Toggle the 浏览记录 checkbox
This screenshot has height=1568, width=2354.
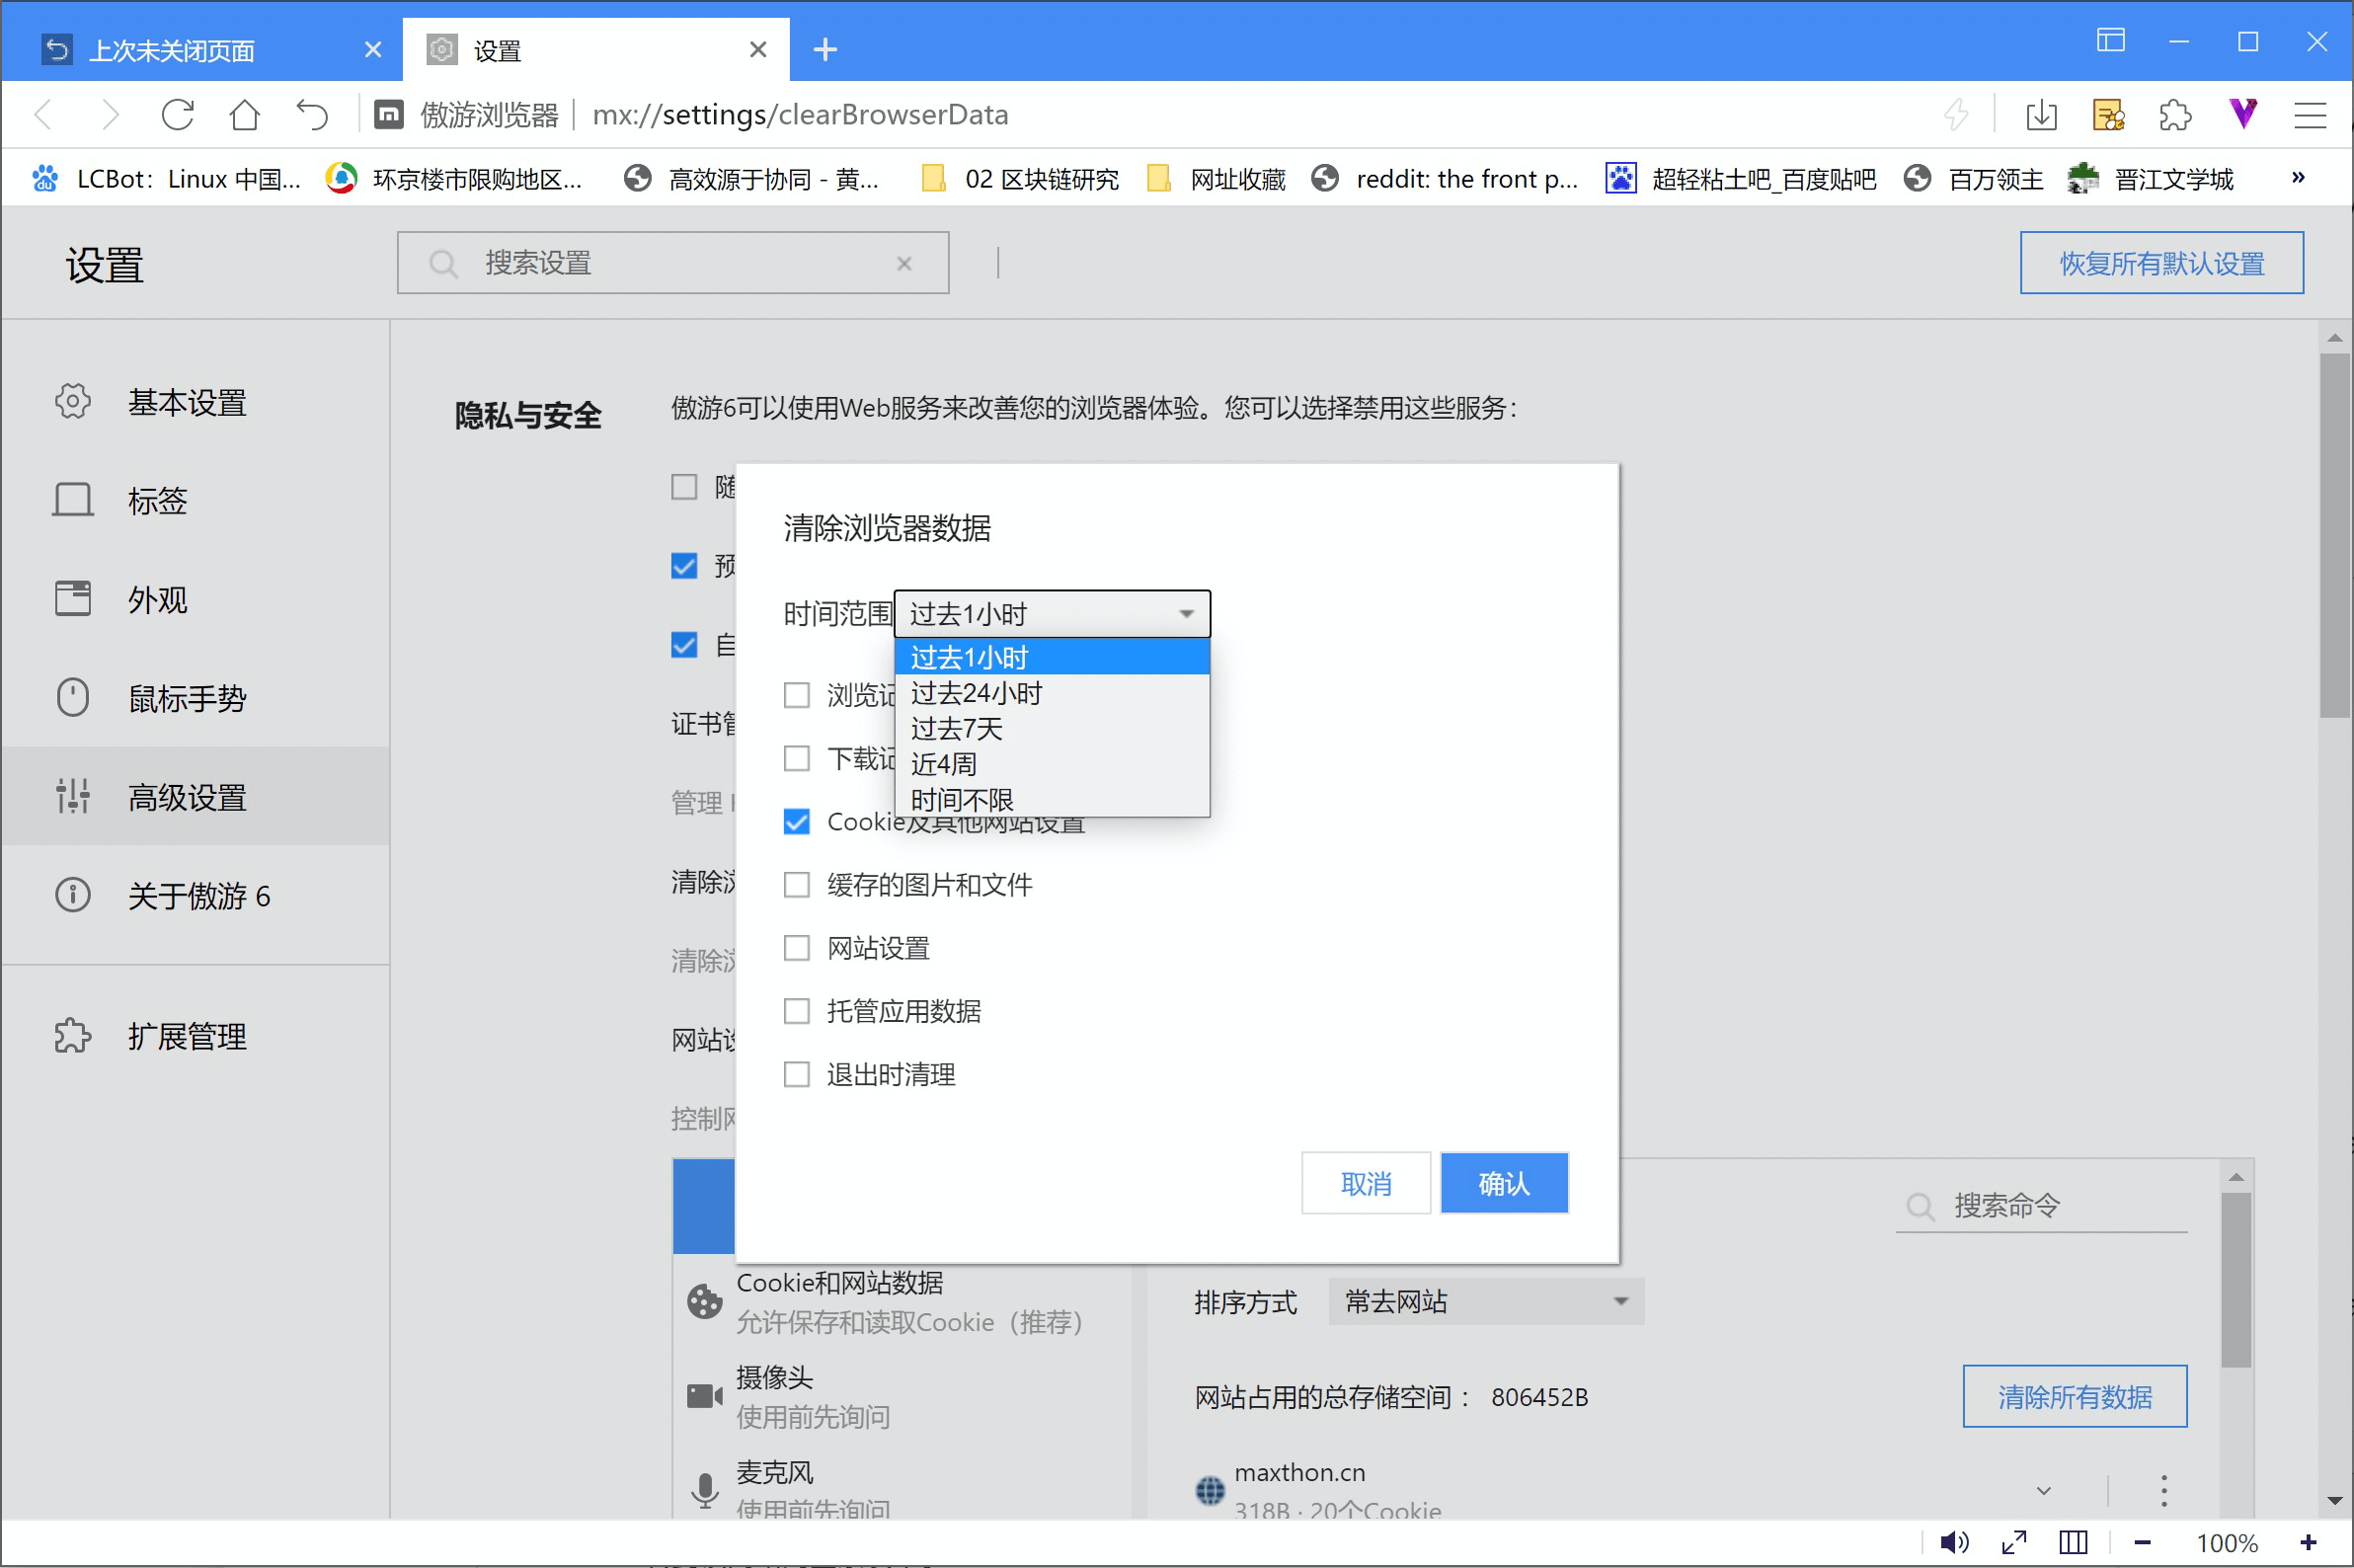797,695
